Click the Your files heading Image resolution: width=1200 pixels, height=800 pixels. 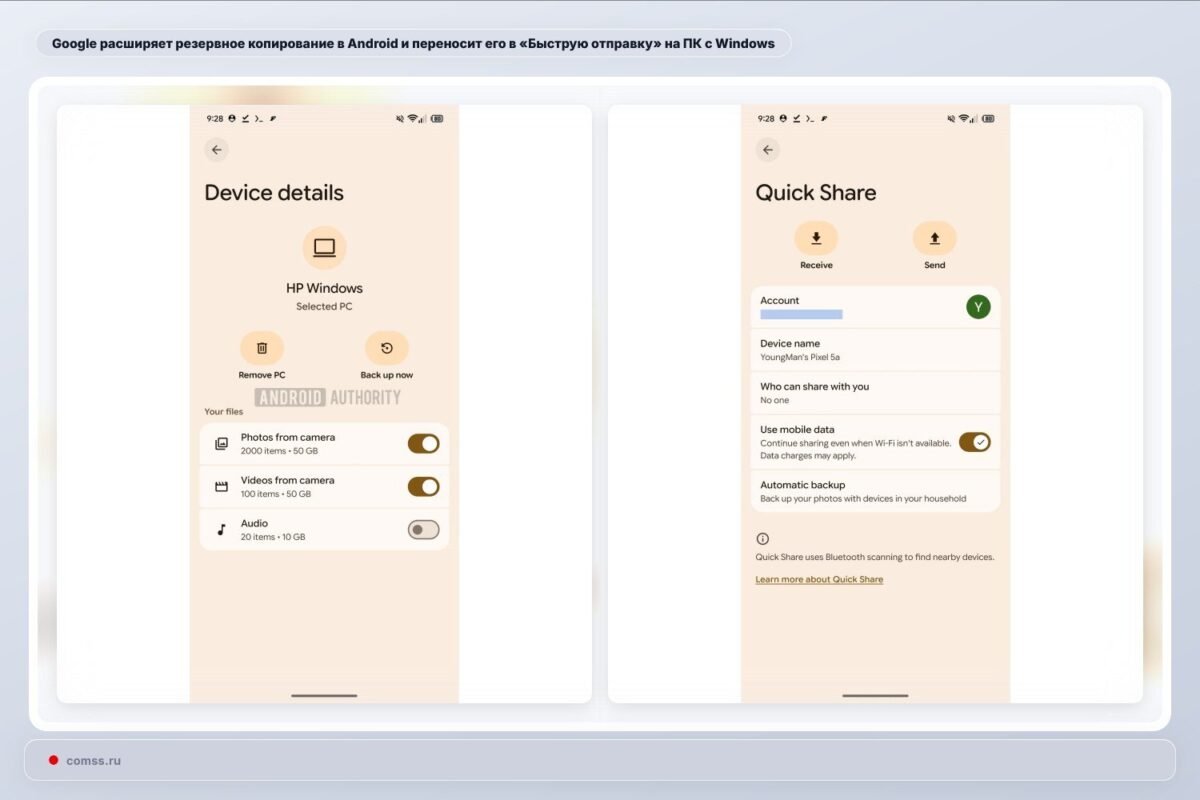[x=224, y=412]
